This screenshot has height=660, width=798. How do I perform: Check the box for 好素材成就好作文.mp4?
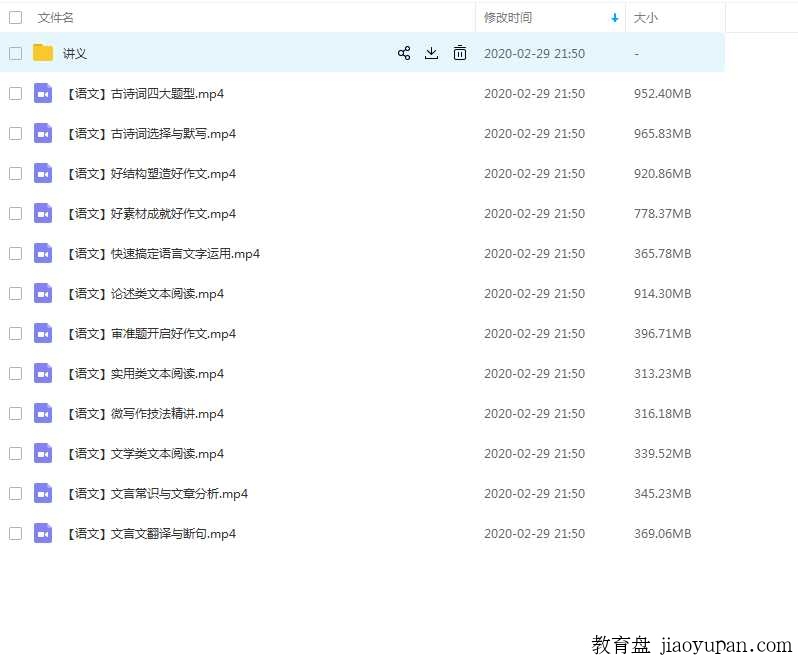coord(16,213)
